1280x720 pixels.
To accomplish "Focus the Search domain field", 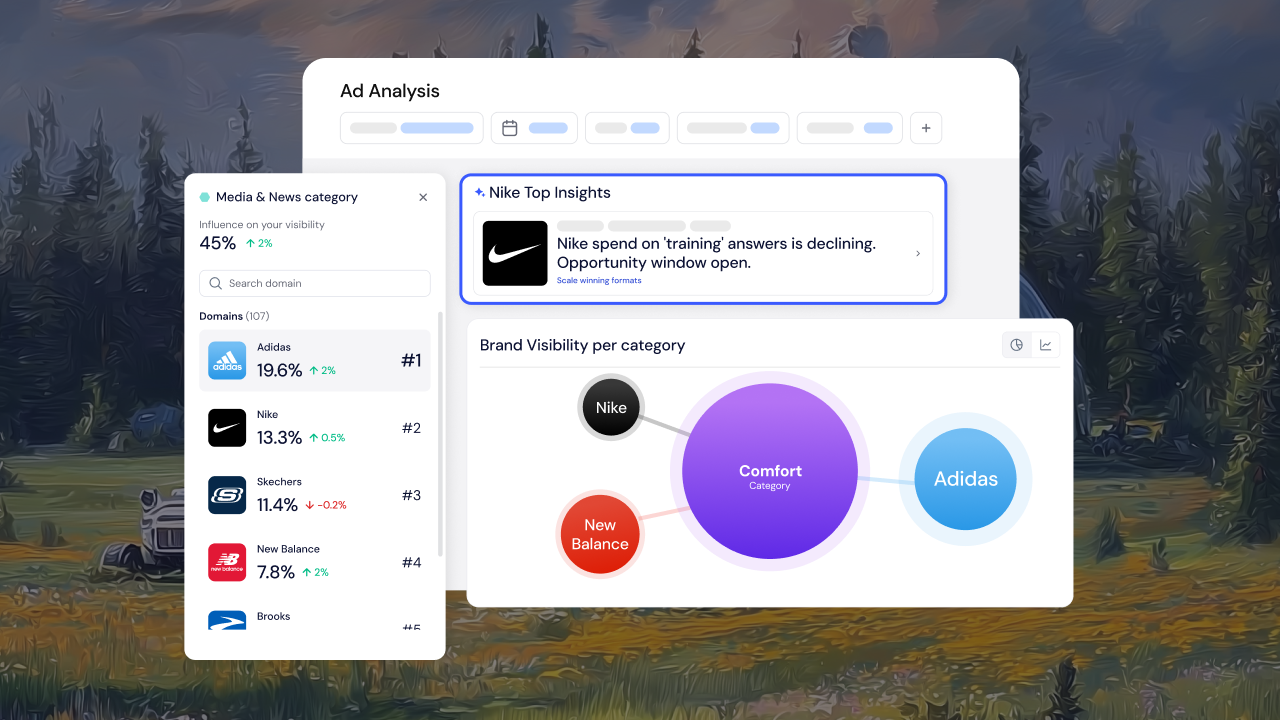I will click(315, 283).
